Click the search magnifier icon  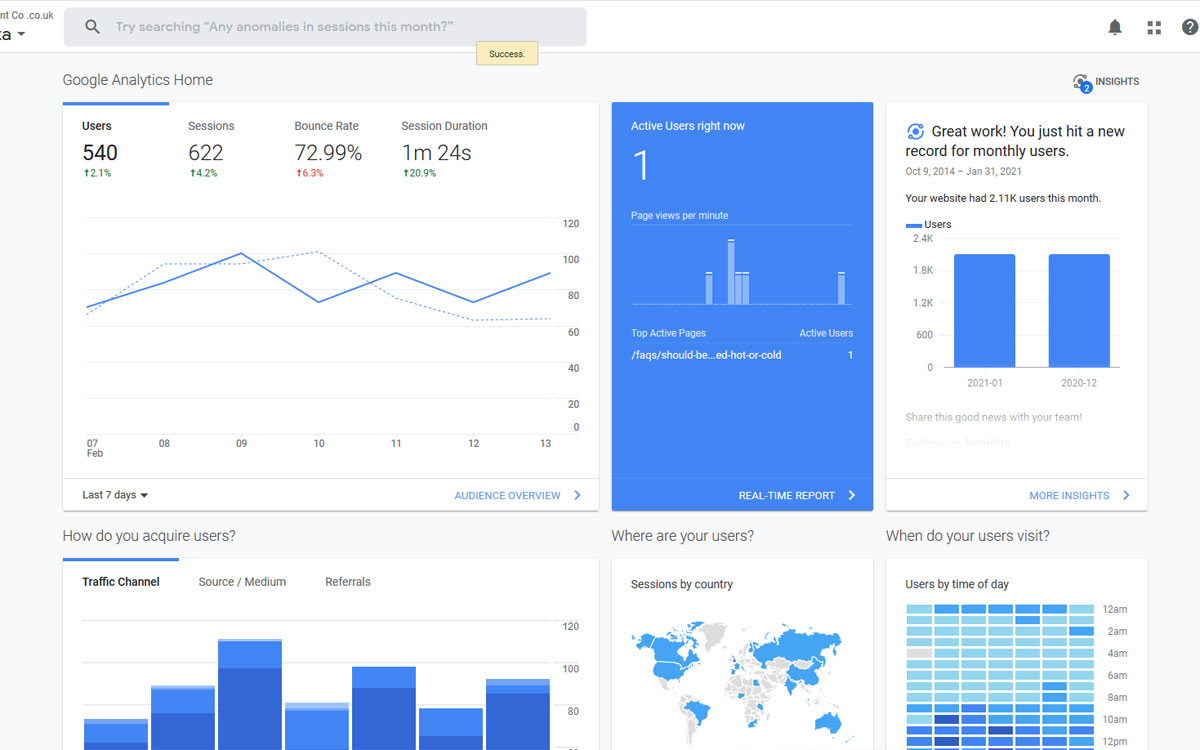92,27
